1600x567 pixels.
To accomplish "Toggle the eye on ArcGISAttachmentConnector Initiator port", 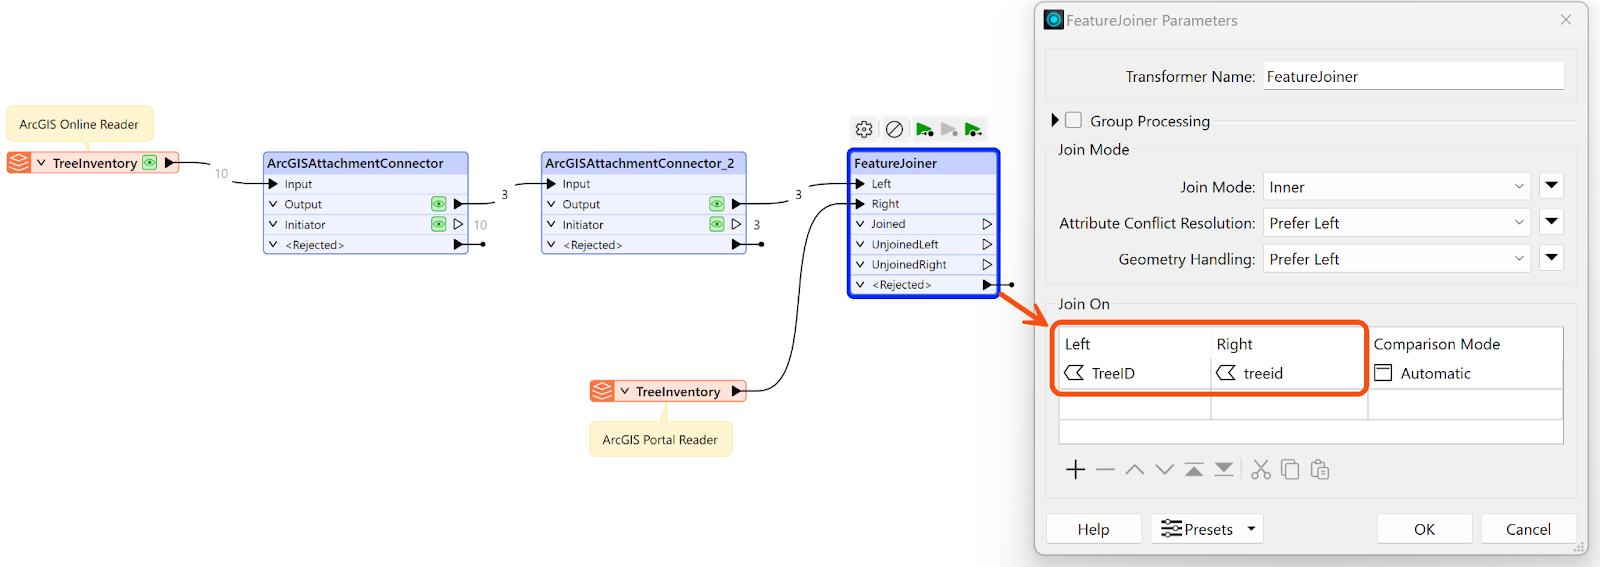I will click(x=438, y=224).
